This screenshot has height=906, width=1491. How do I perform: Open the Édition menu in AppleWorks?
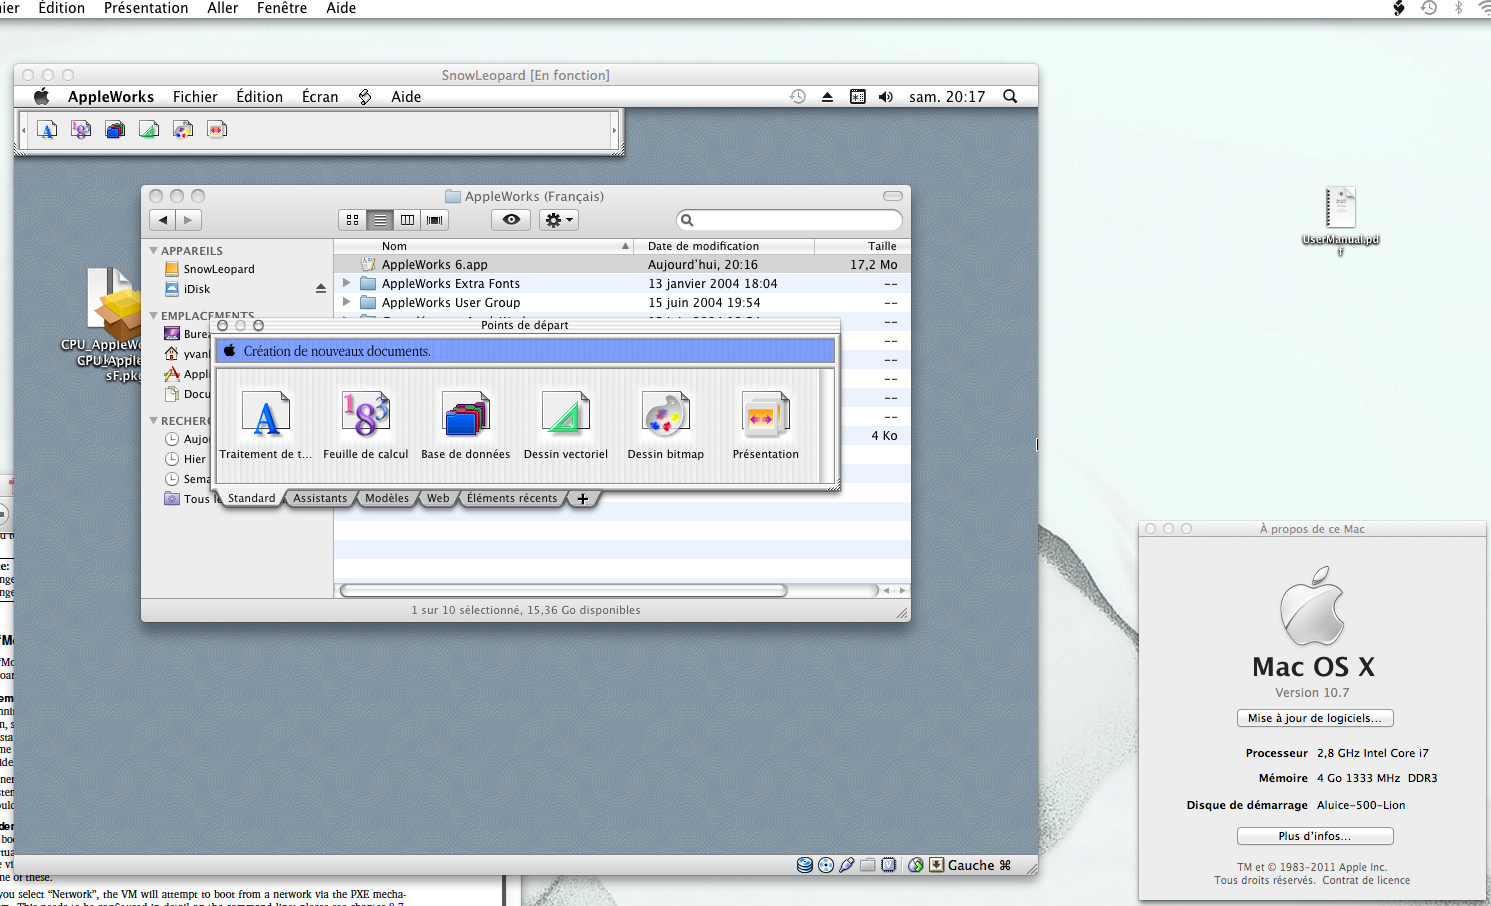pos(259,97)
